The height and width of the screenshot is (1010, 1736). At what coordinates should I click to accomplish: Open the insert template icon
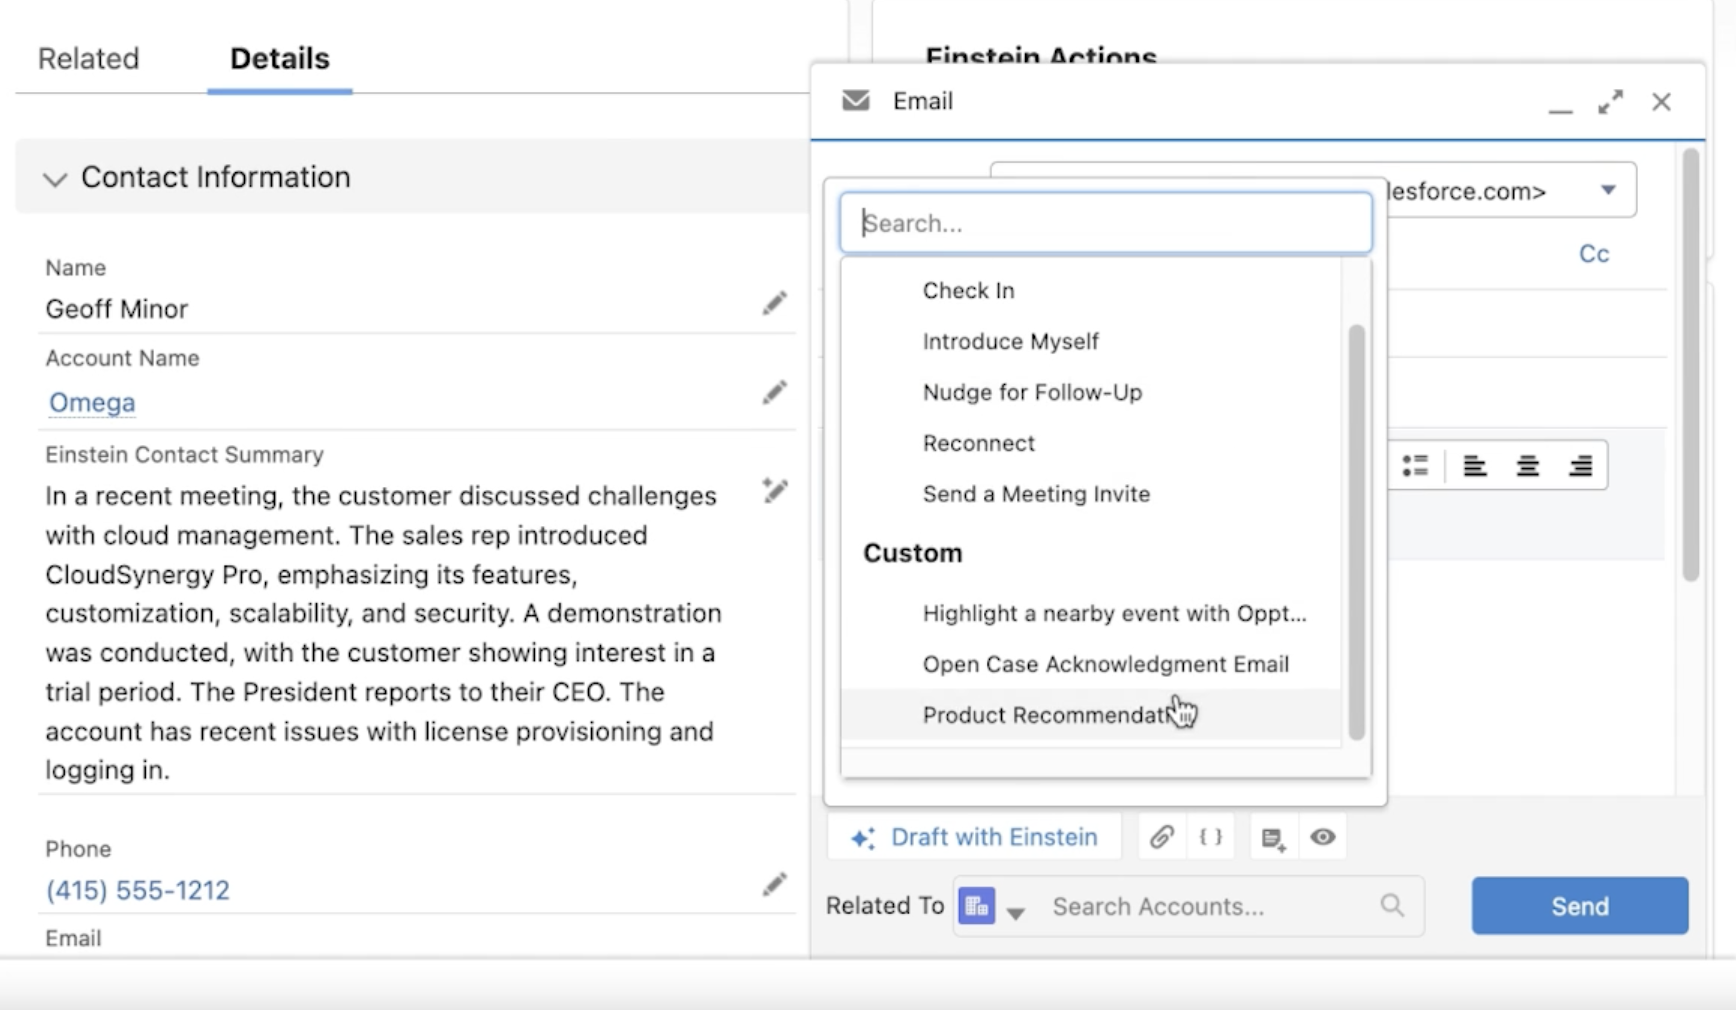tap(1273, 838)
